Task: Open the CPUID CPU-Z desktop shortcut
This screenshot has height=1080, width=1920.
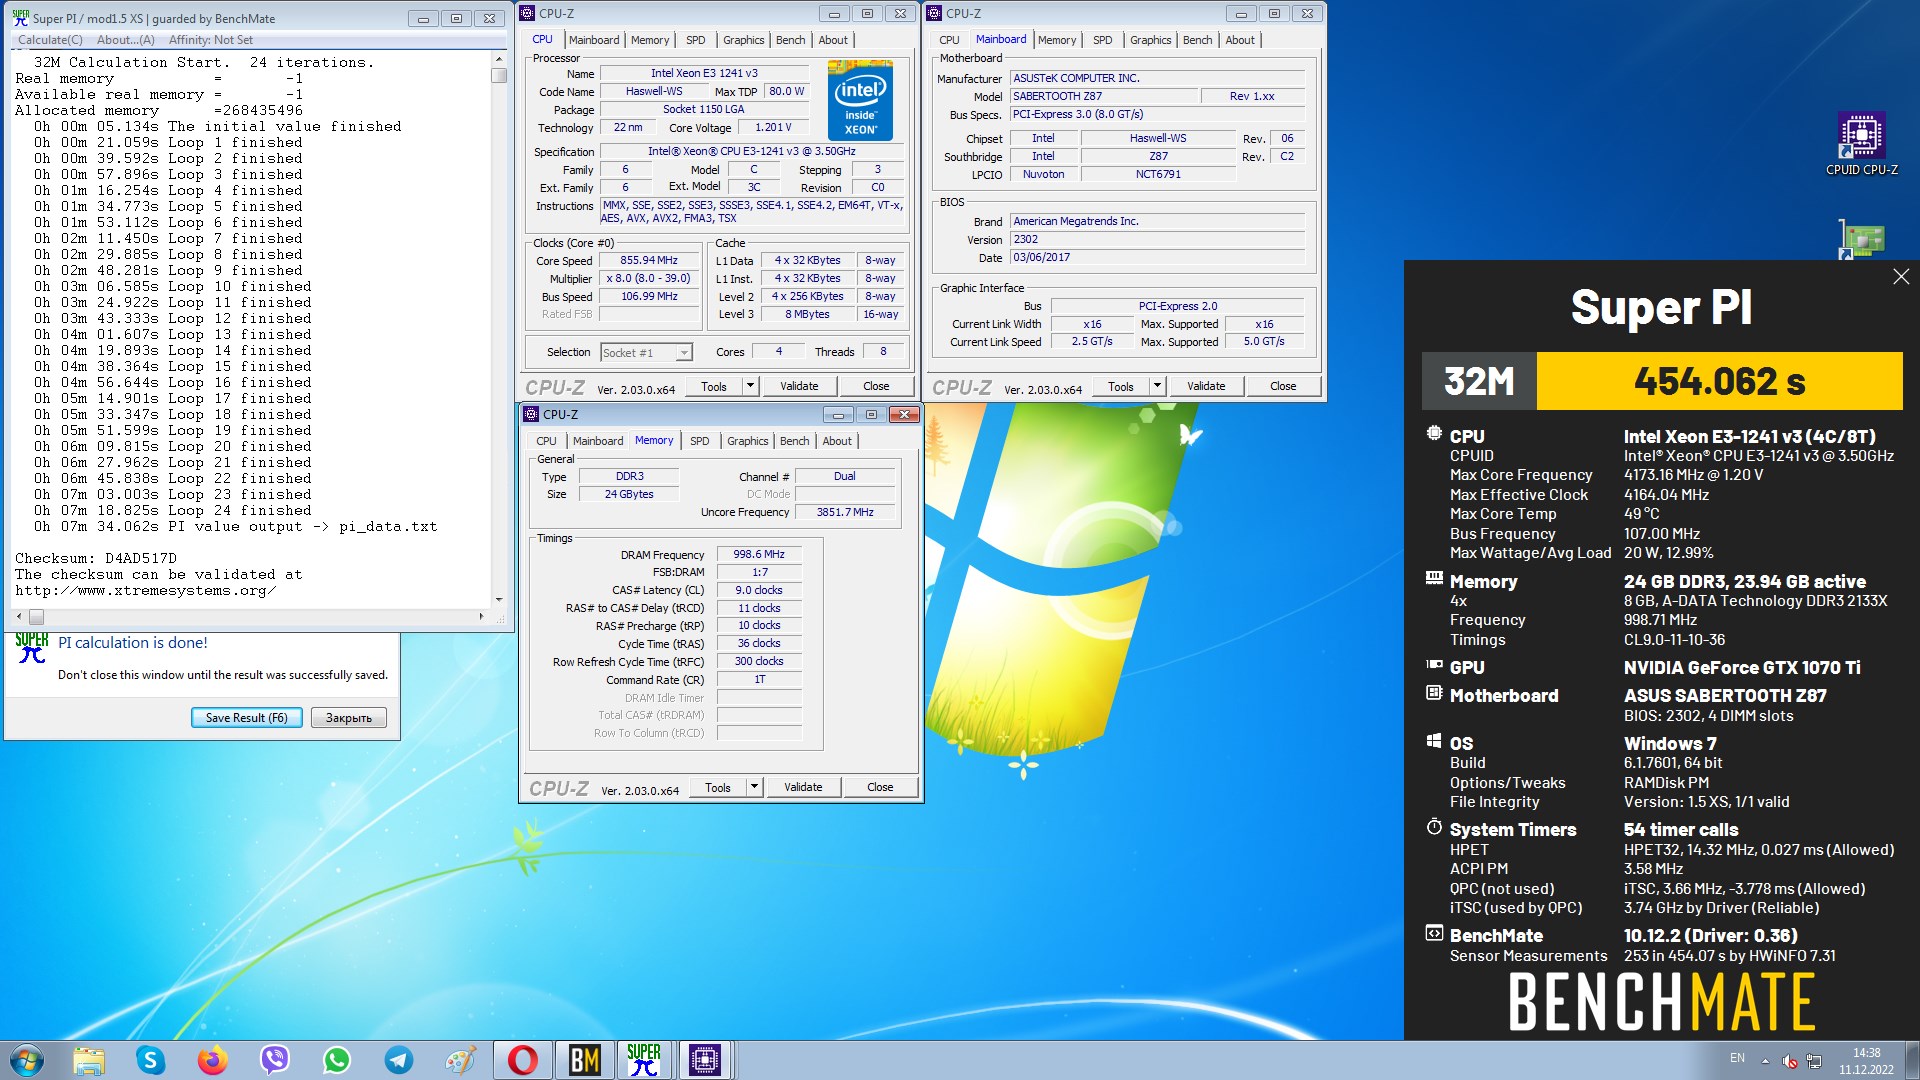Action: tap(1861, 144)
